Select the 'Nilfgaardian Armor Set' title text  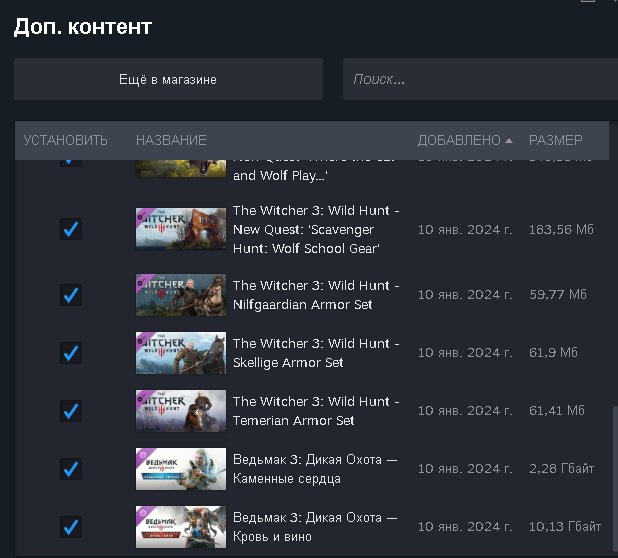tap(316, 295)
